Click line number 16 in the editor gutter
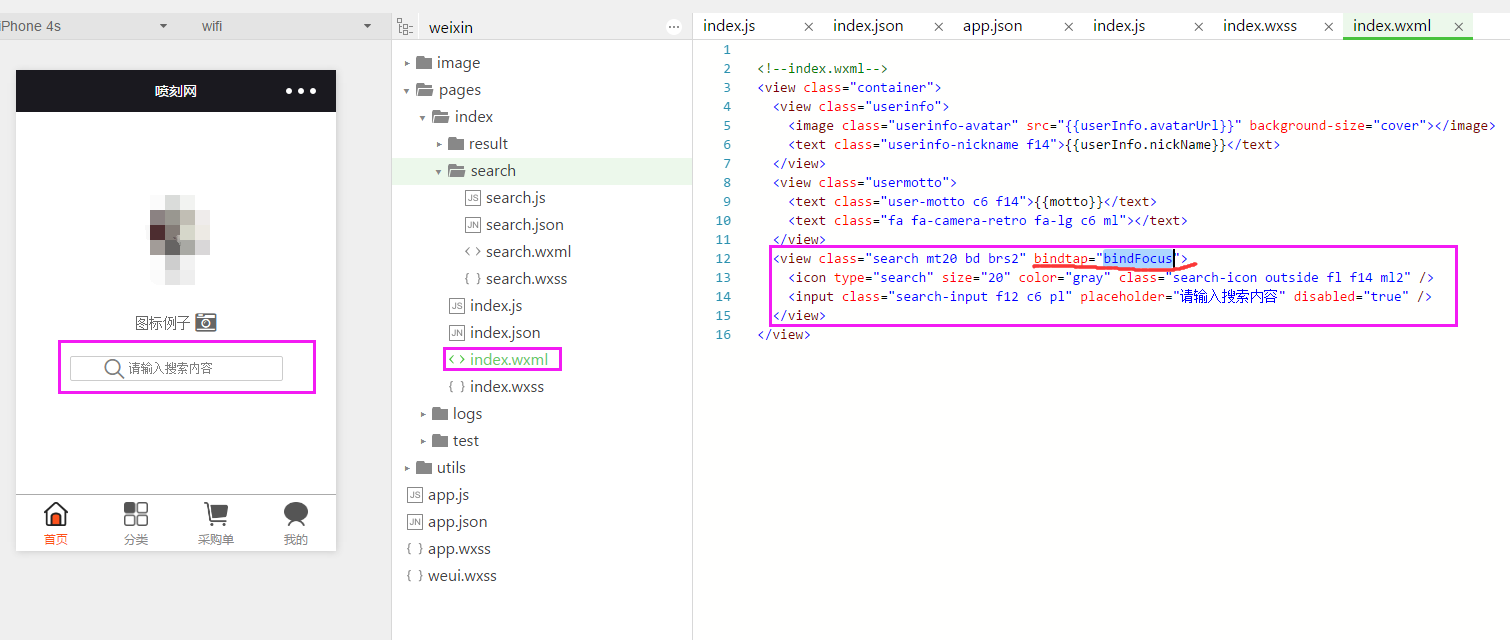 pyautogui.click(x=724, y=334)
